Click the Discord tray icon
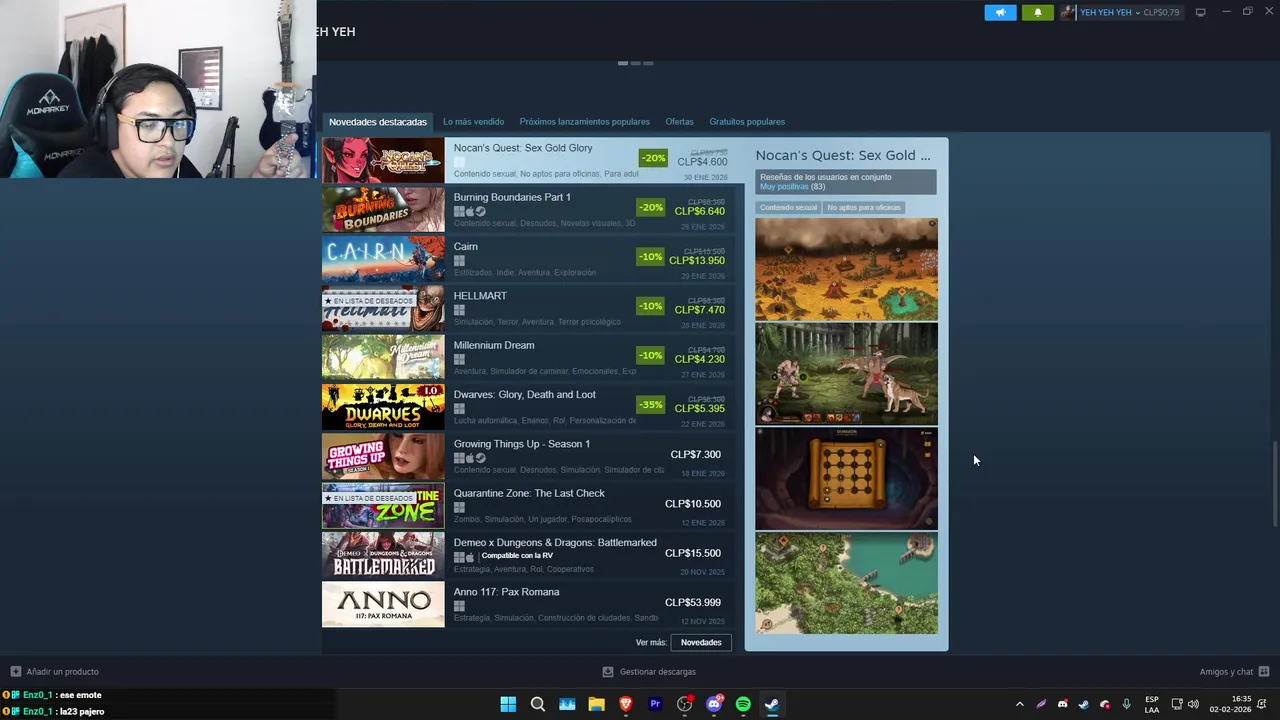The height and width of the screenshot is (720, 1280). 1062,704
